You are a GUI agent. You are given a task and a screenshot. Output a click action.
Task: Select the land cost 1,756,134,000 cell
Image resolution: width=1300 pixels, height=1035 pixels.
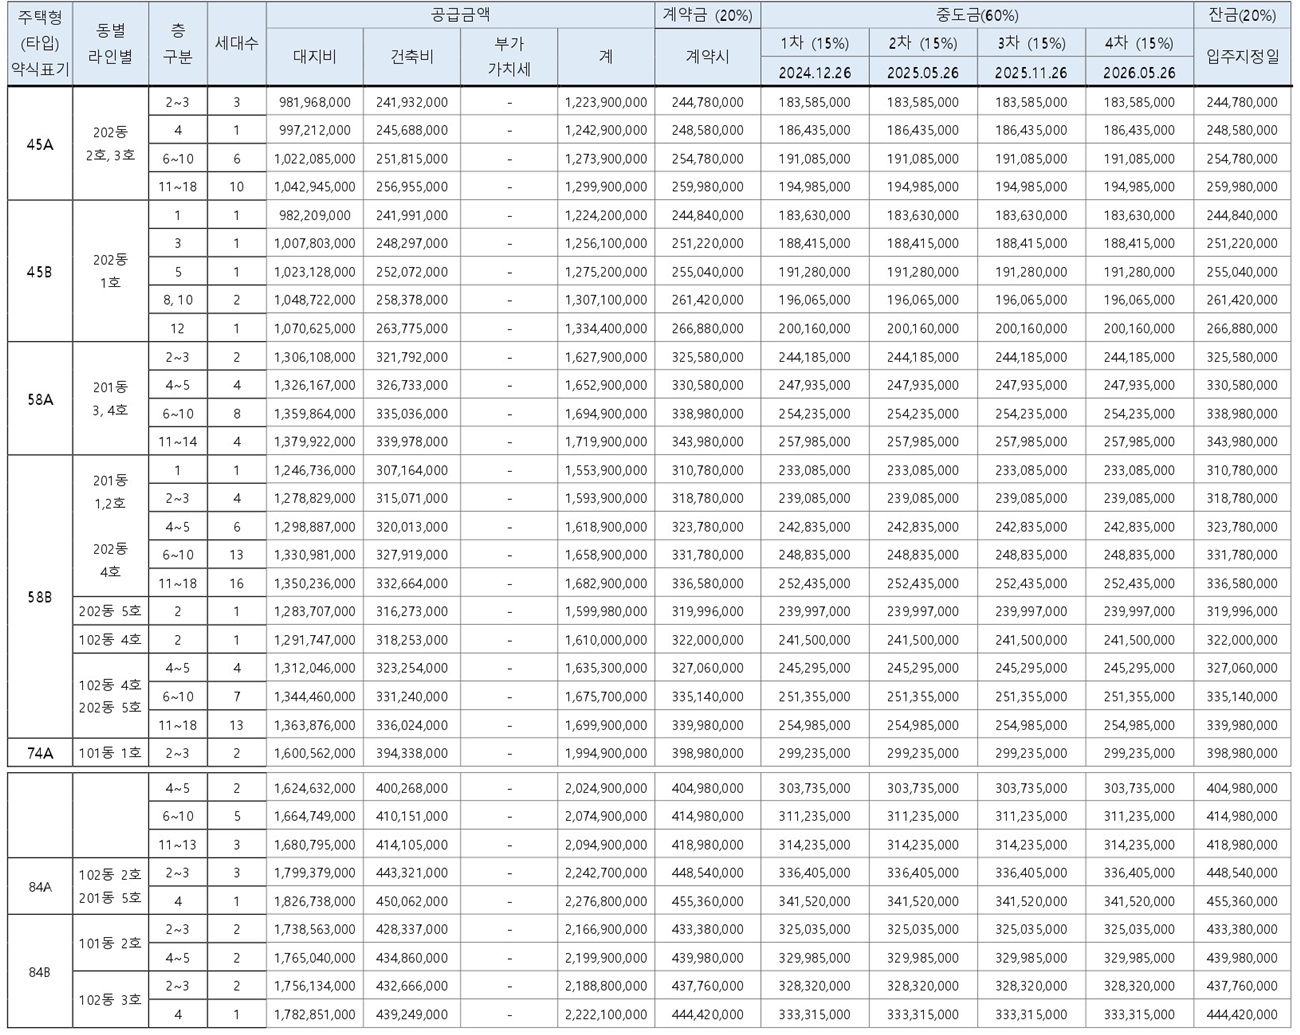314,986
